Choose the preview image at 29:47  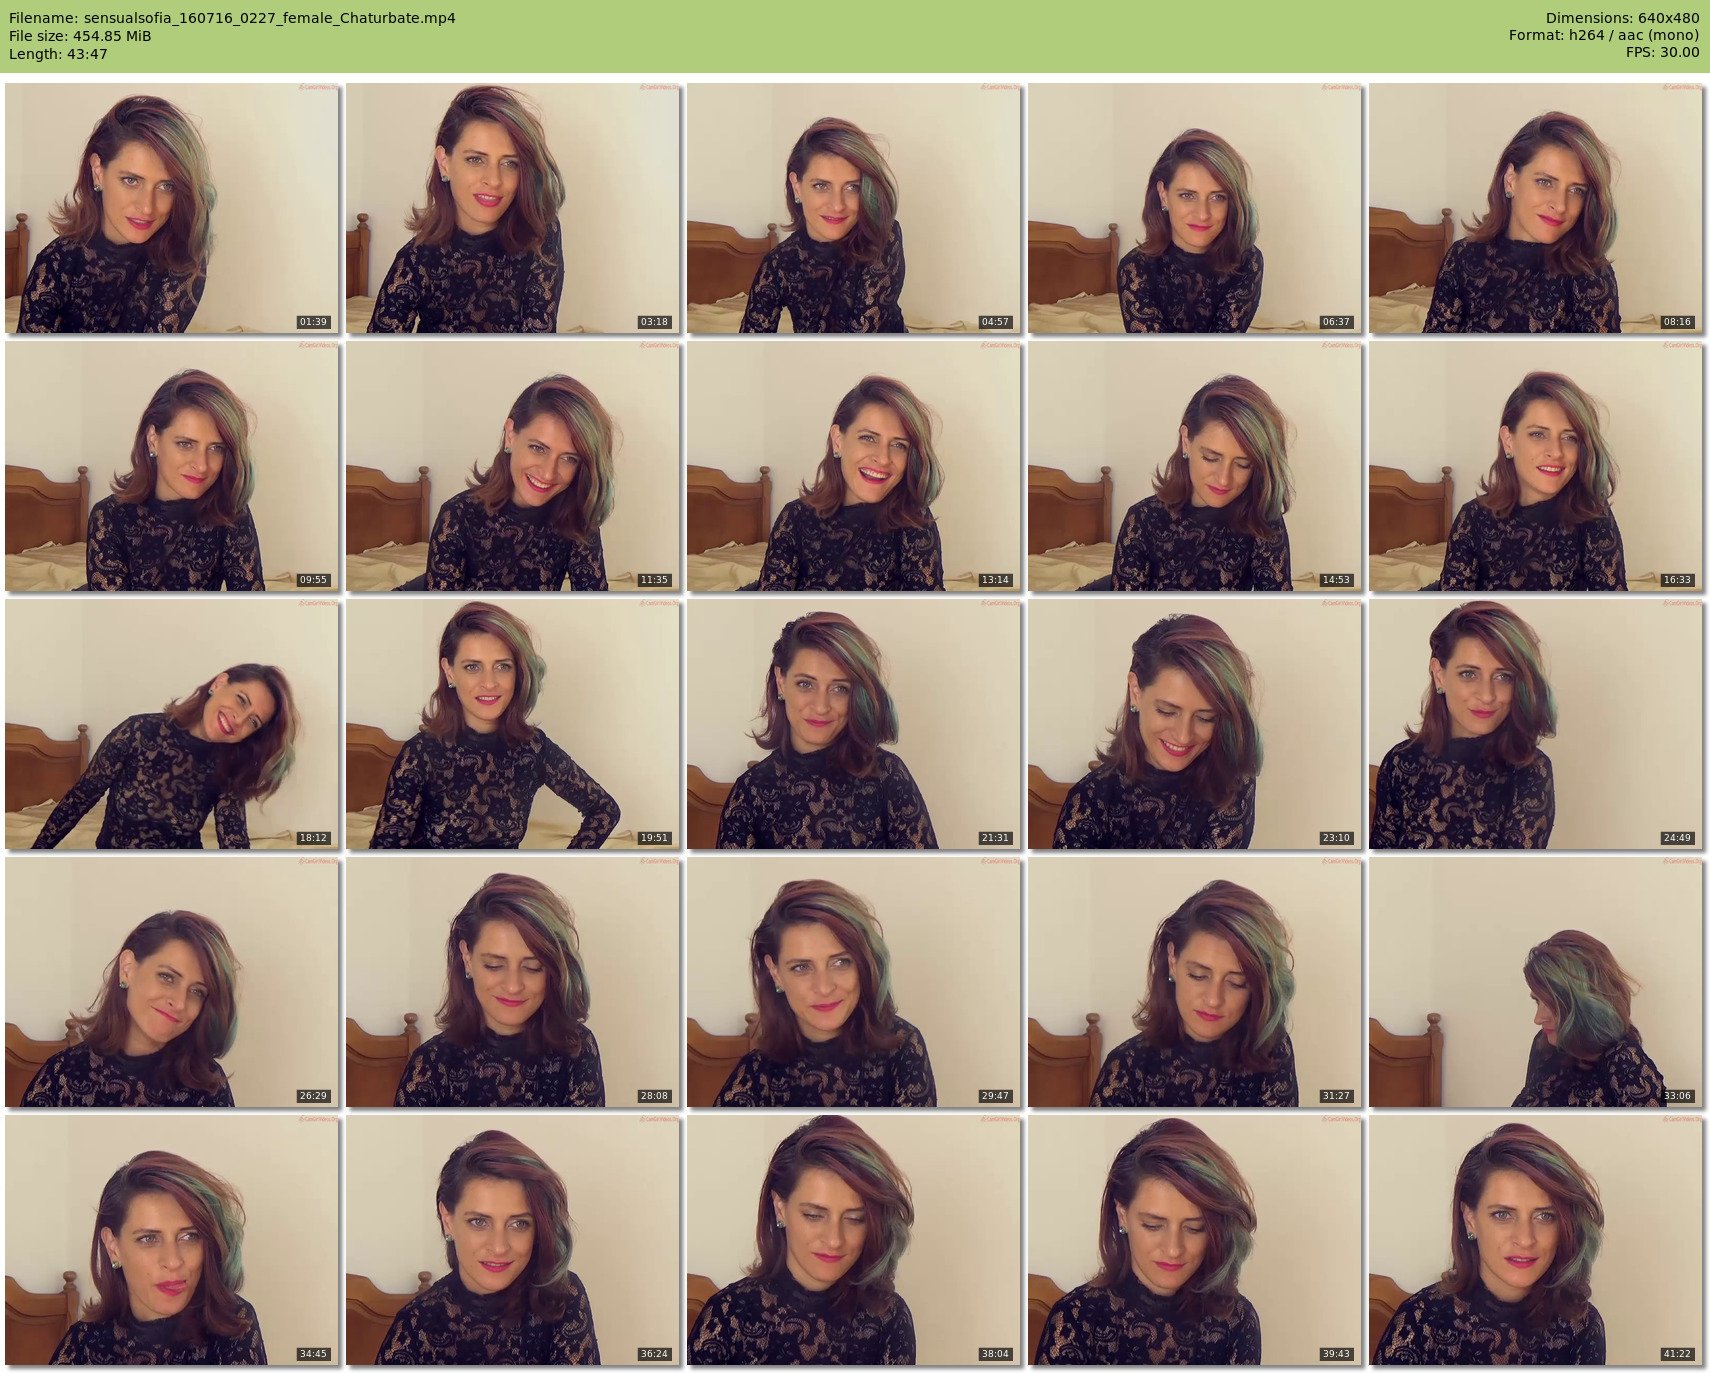(854, 982)
